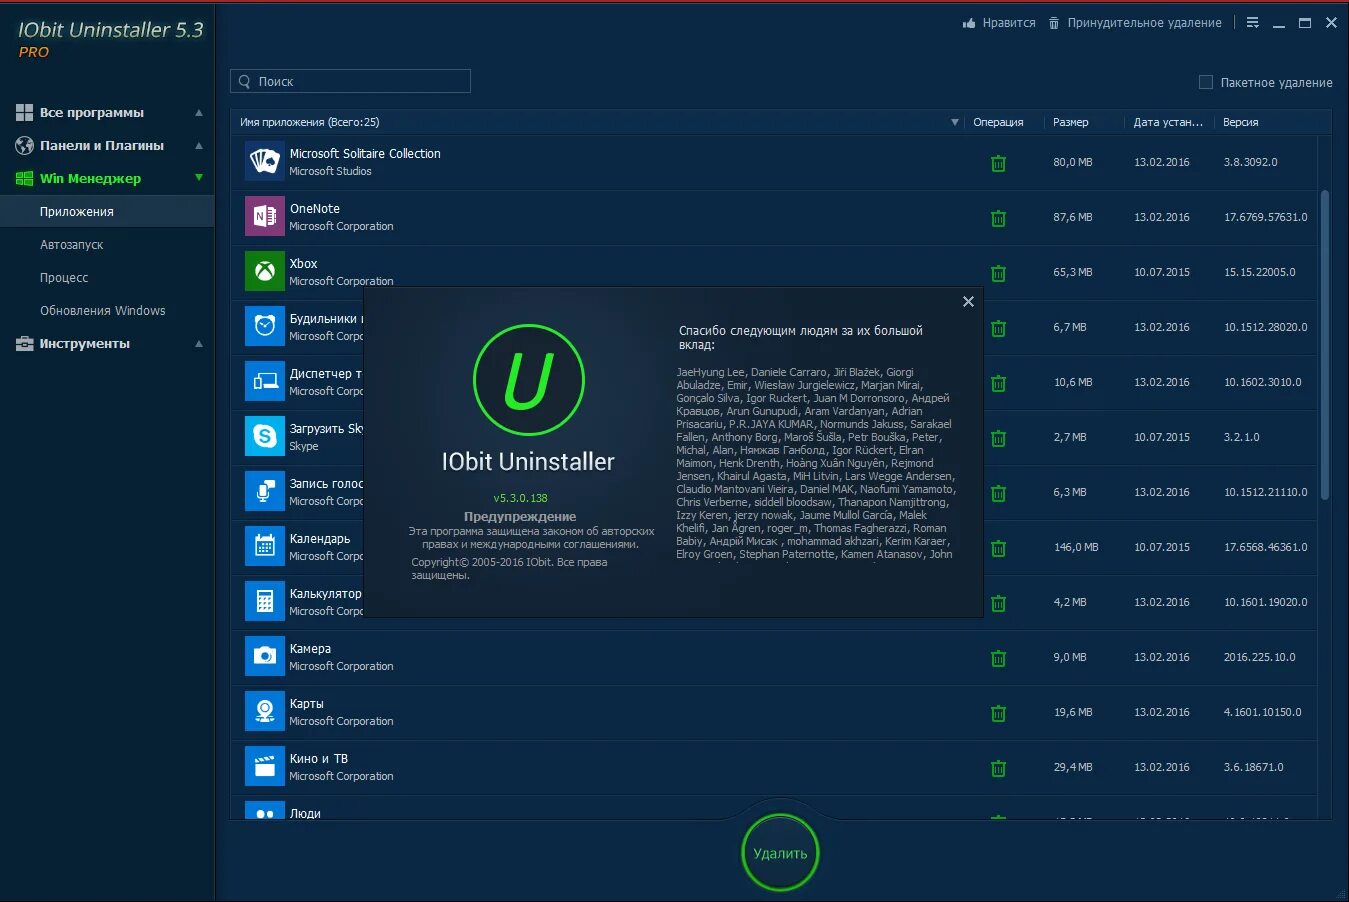The width and height of the screenshot is (1349, 902).
Task: Click trash icon in 6,3 MB row
Action: click(998, 493)
